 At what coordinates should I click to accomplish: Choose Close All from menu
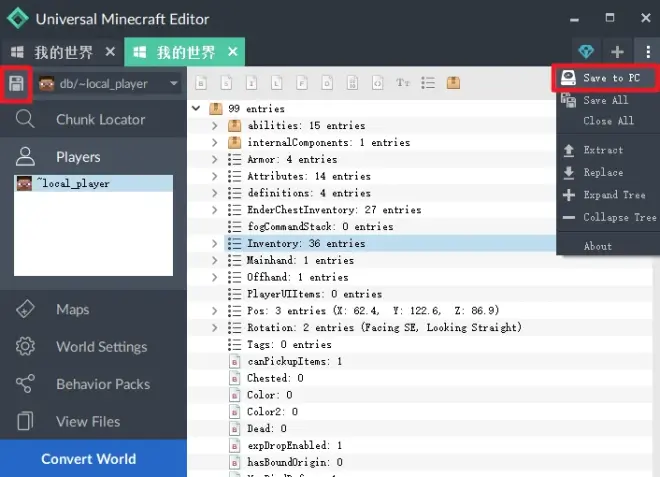(x=608, y=121)
